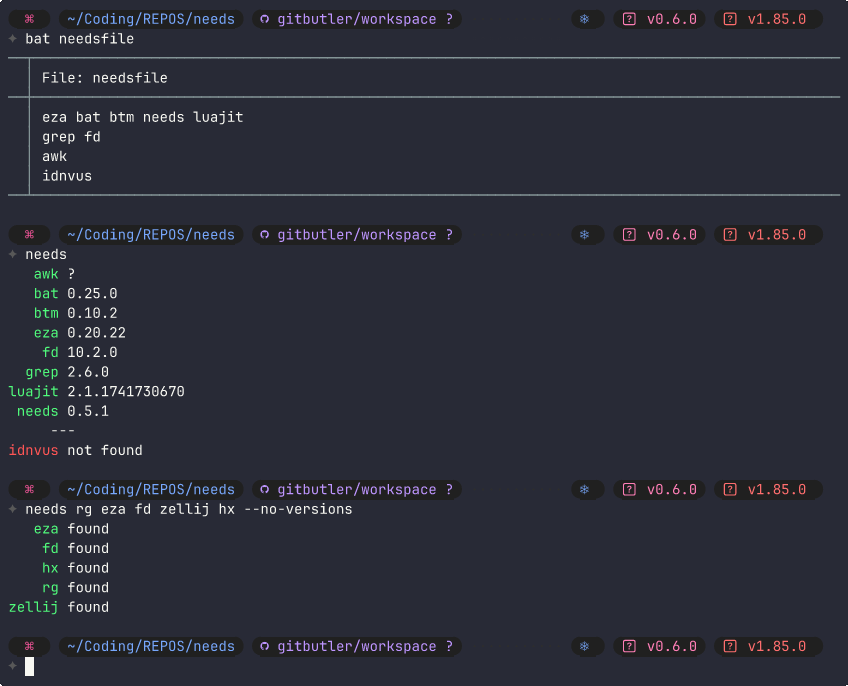The height and width of the screenshot is (686, 848).
Task: Click the macOS command icon in the first prompt
Action: pyautogui.click(x=28, y=18)
